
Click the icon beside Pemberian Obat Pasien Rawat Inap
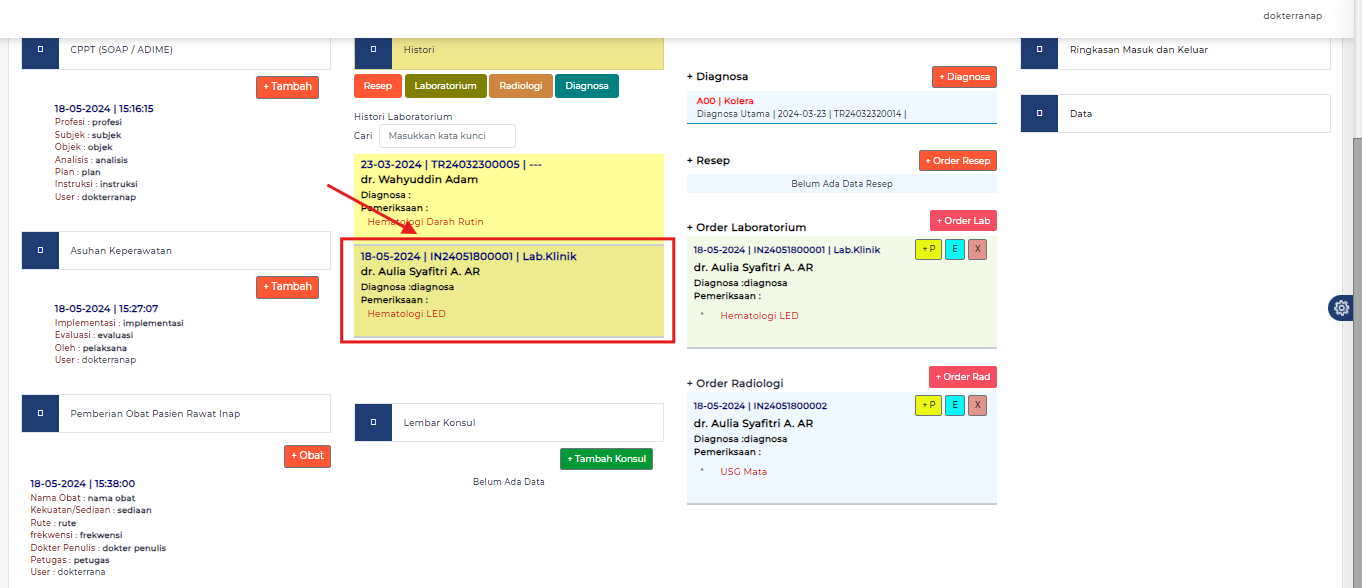pos(40,413)
